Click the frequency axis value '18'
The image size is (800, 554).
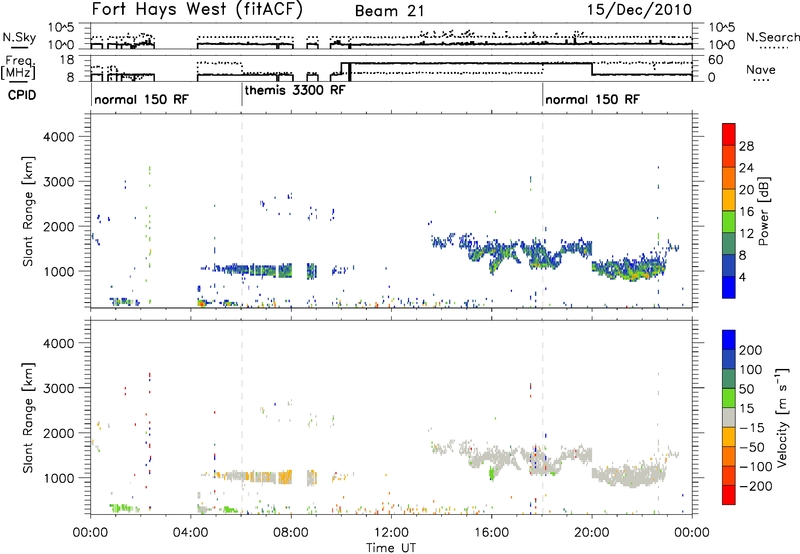tap(67, 60)
